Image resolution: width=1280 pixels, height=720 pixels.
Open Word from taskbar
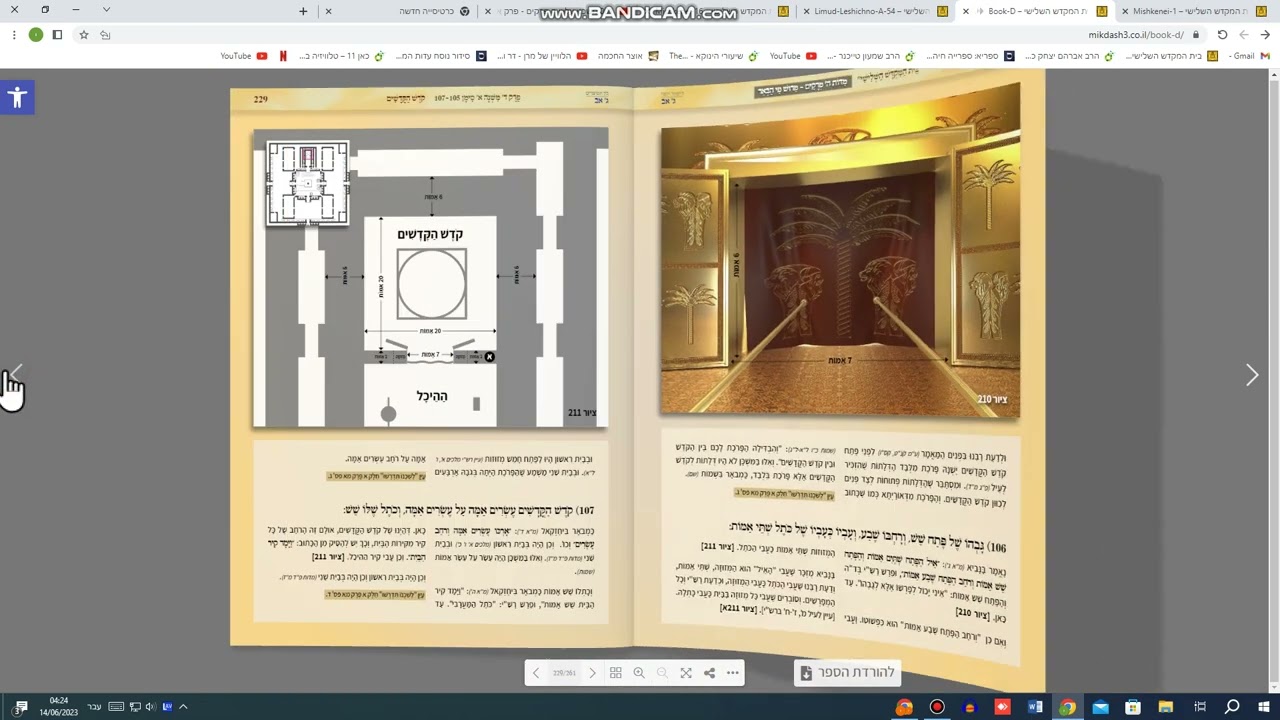[x=1035, y=707]
